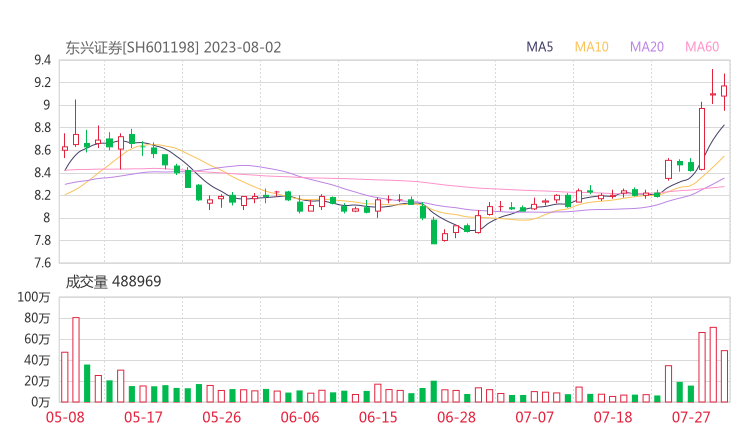Screen dimensions: 740x440
Task: Click the 0万 volume axis label
Action: (x=40, y=402)
